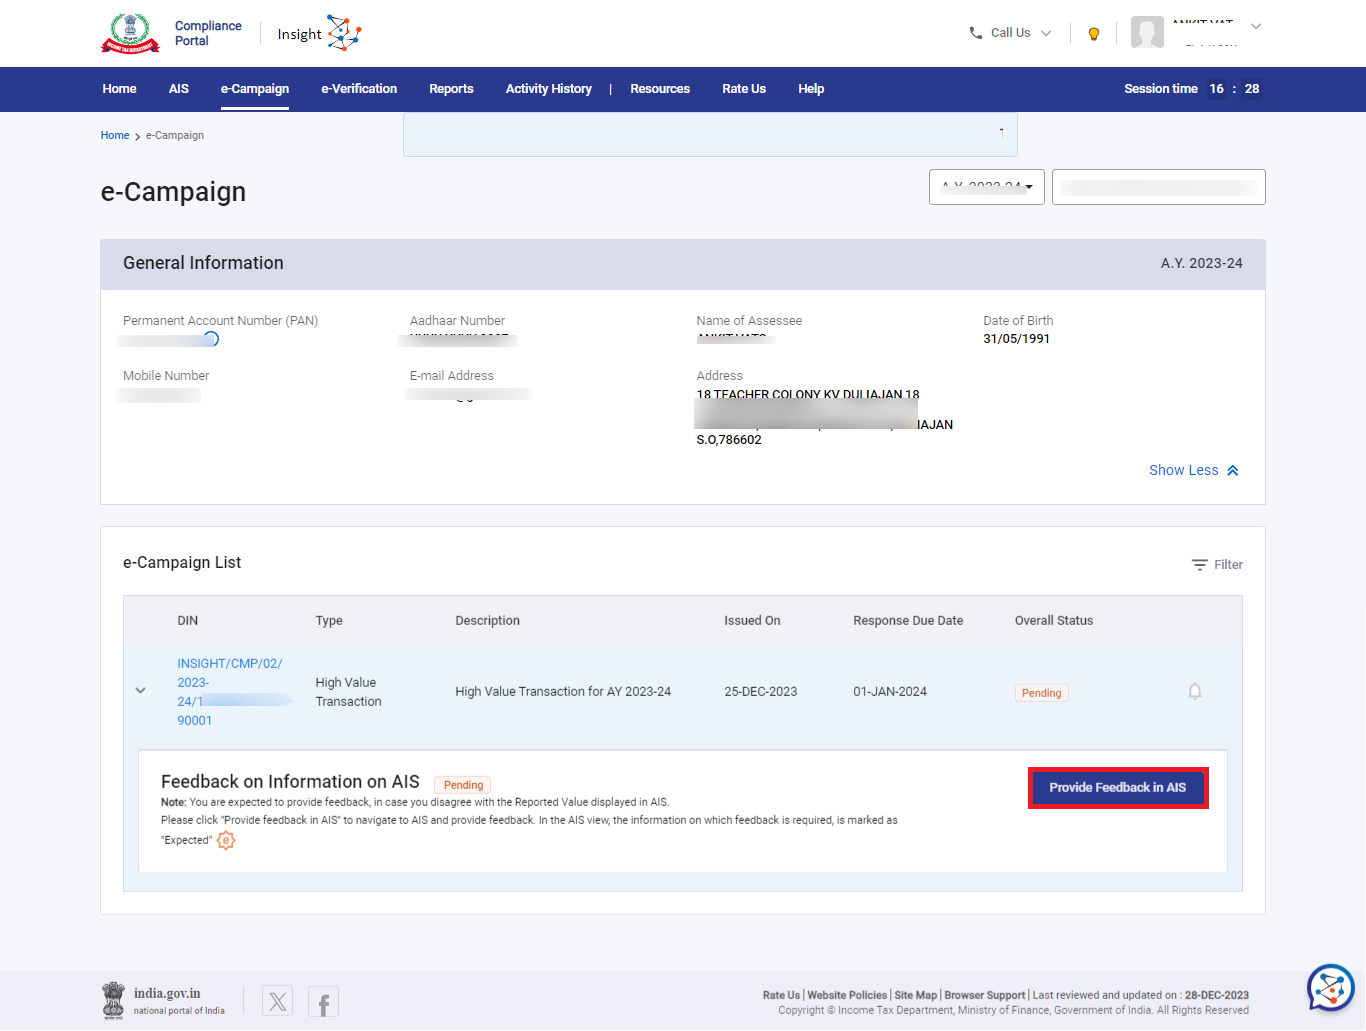
Task: Click the notification bell in campaign row
Action: click(x=1194, y=691)
